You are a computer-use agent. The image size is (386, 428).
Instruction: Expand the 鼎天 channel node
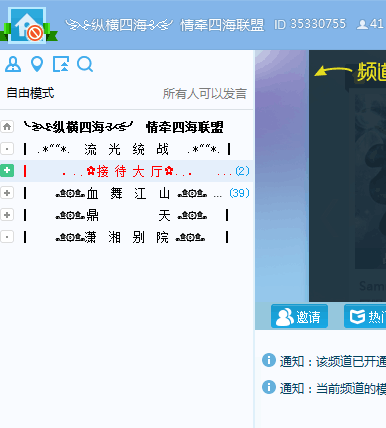click(x=7, y=215)
